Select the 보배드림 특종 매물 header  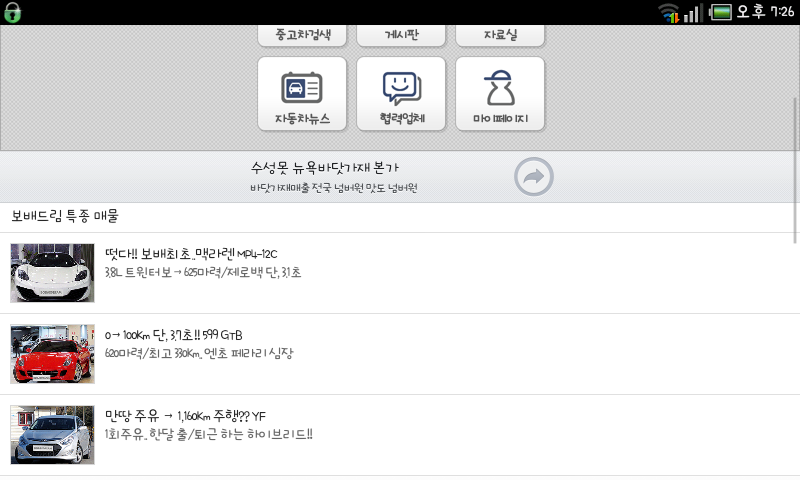point(65,216)
